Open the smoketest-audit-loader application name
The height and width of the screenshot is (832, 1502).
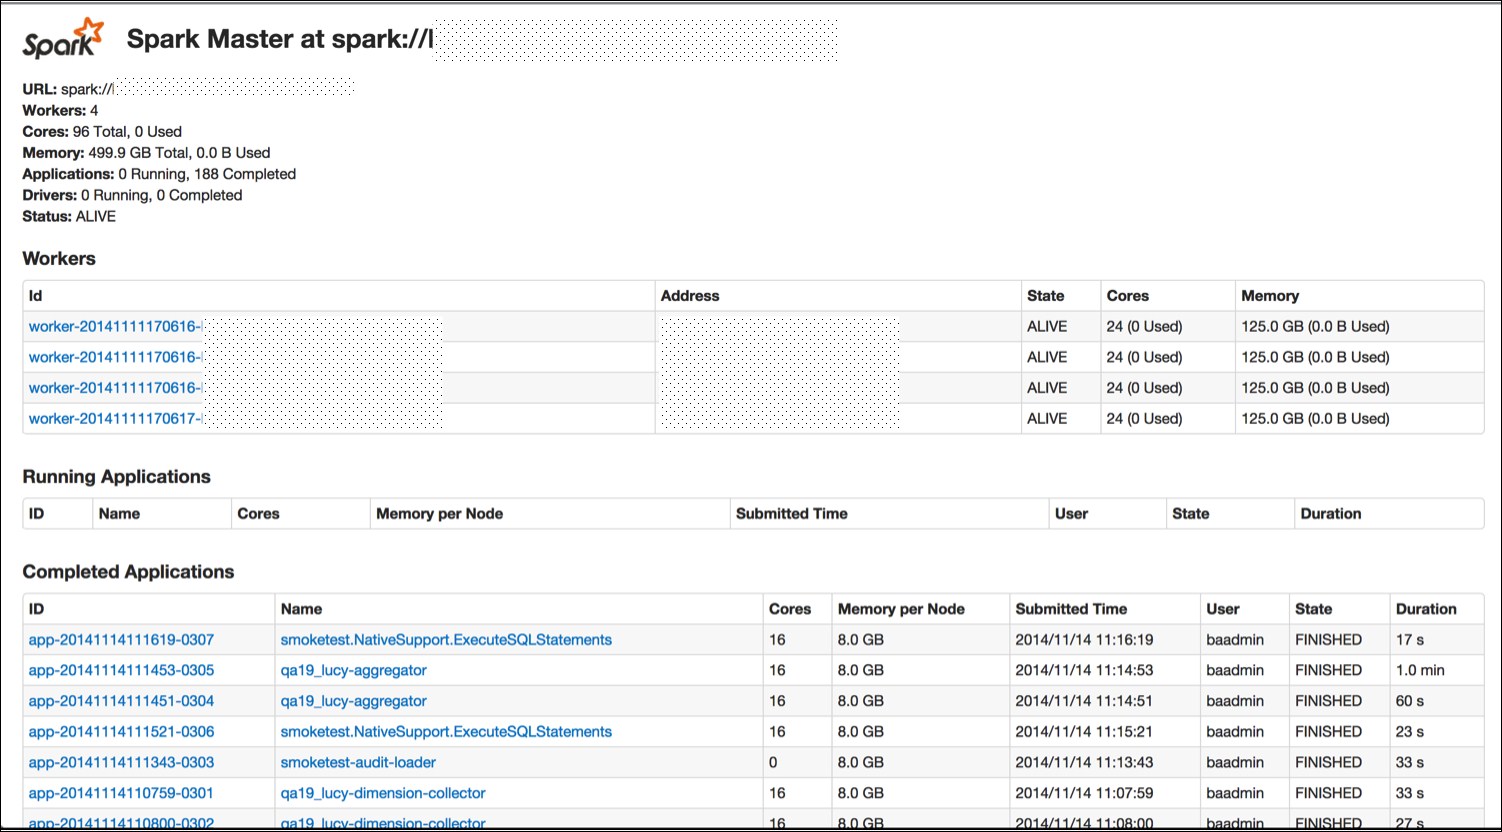358,763
